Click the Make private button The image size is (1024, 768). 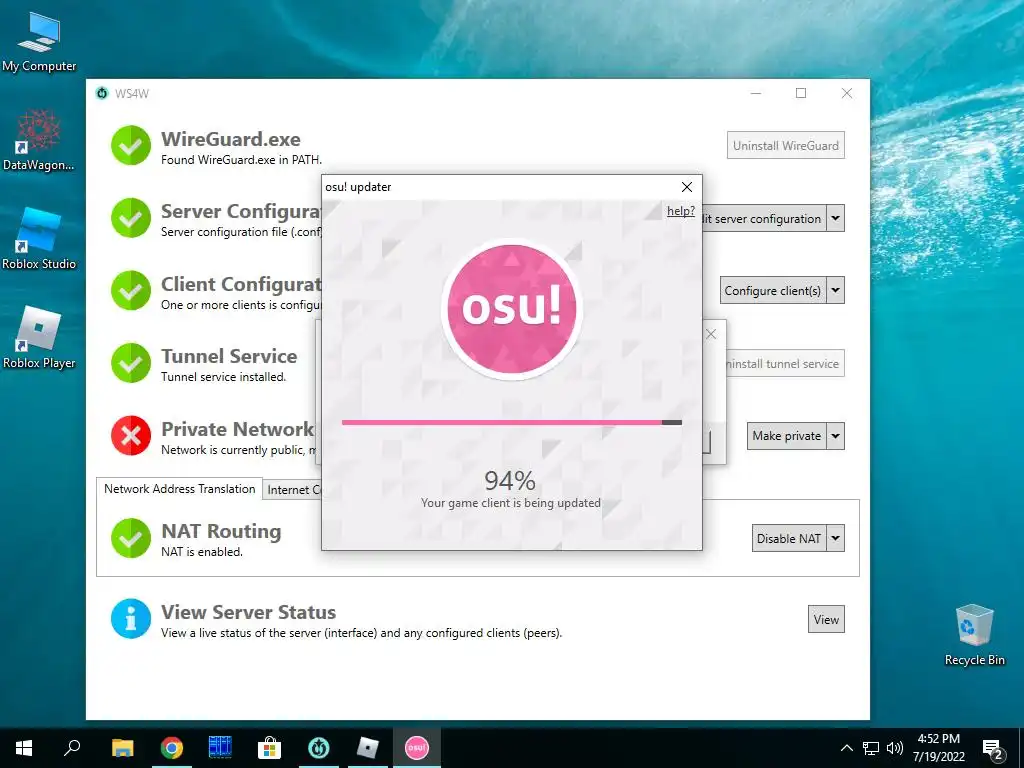click(x=786, y=436)
